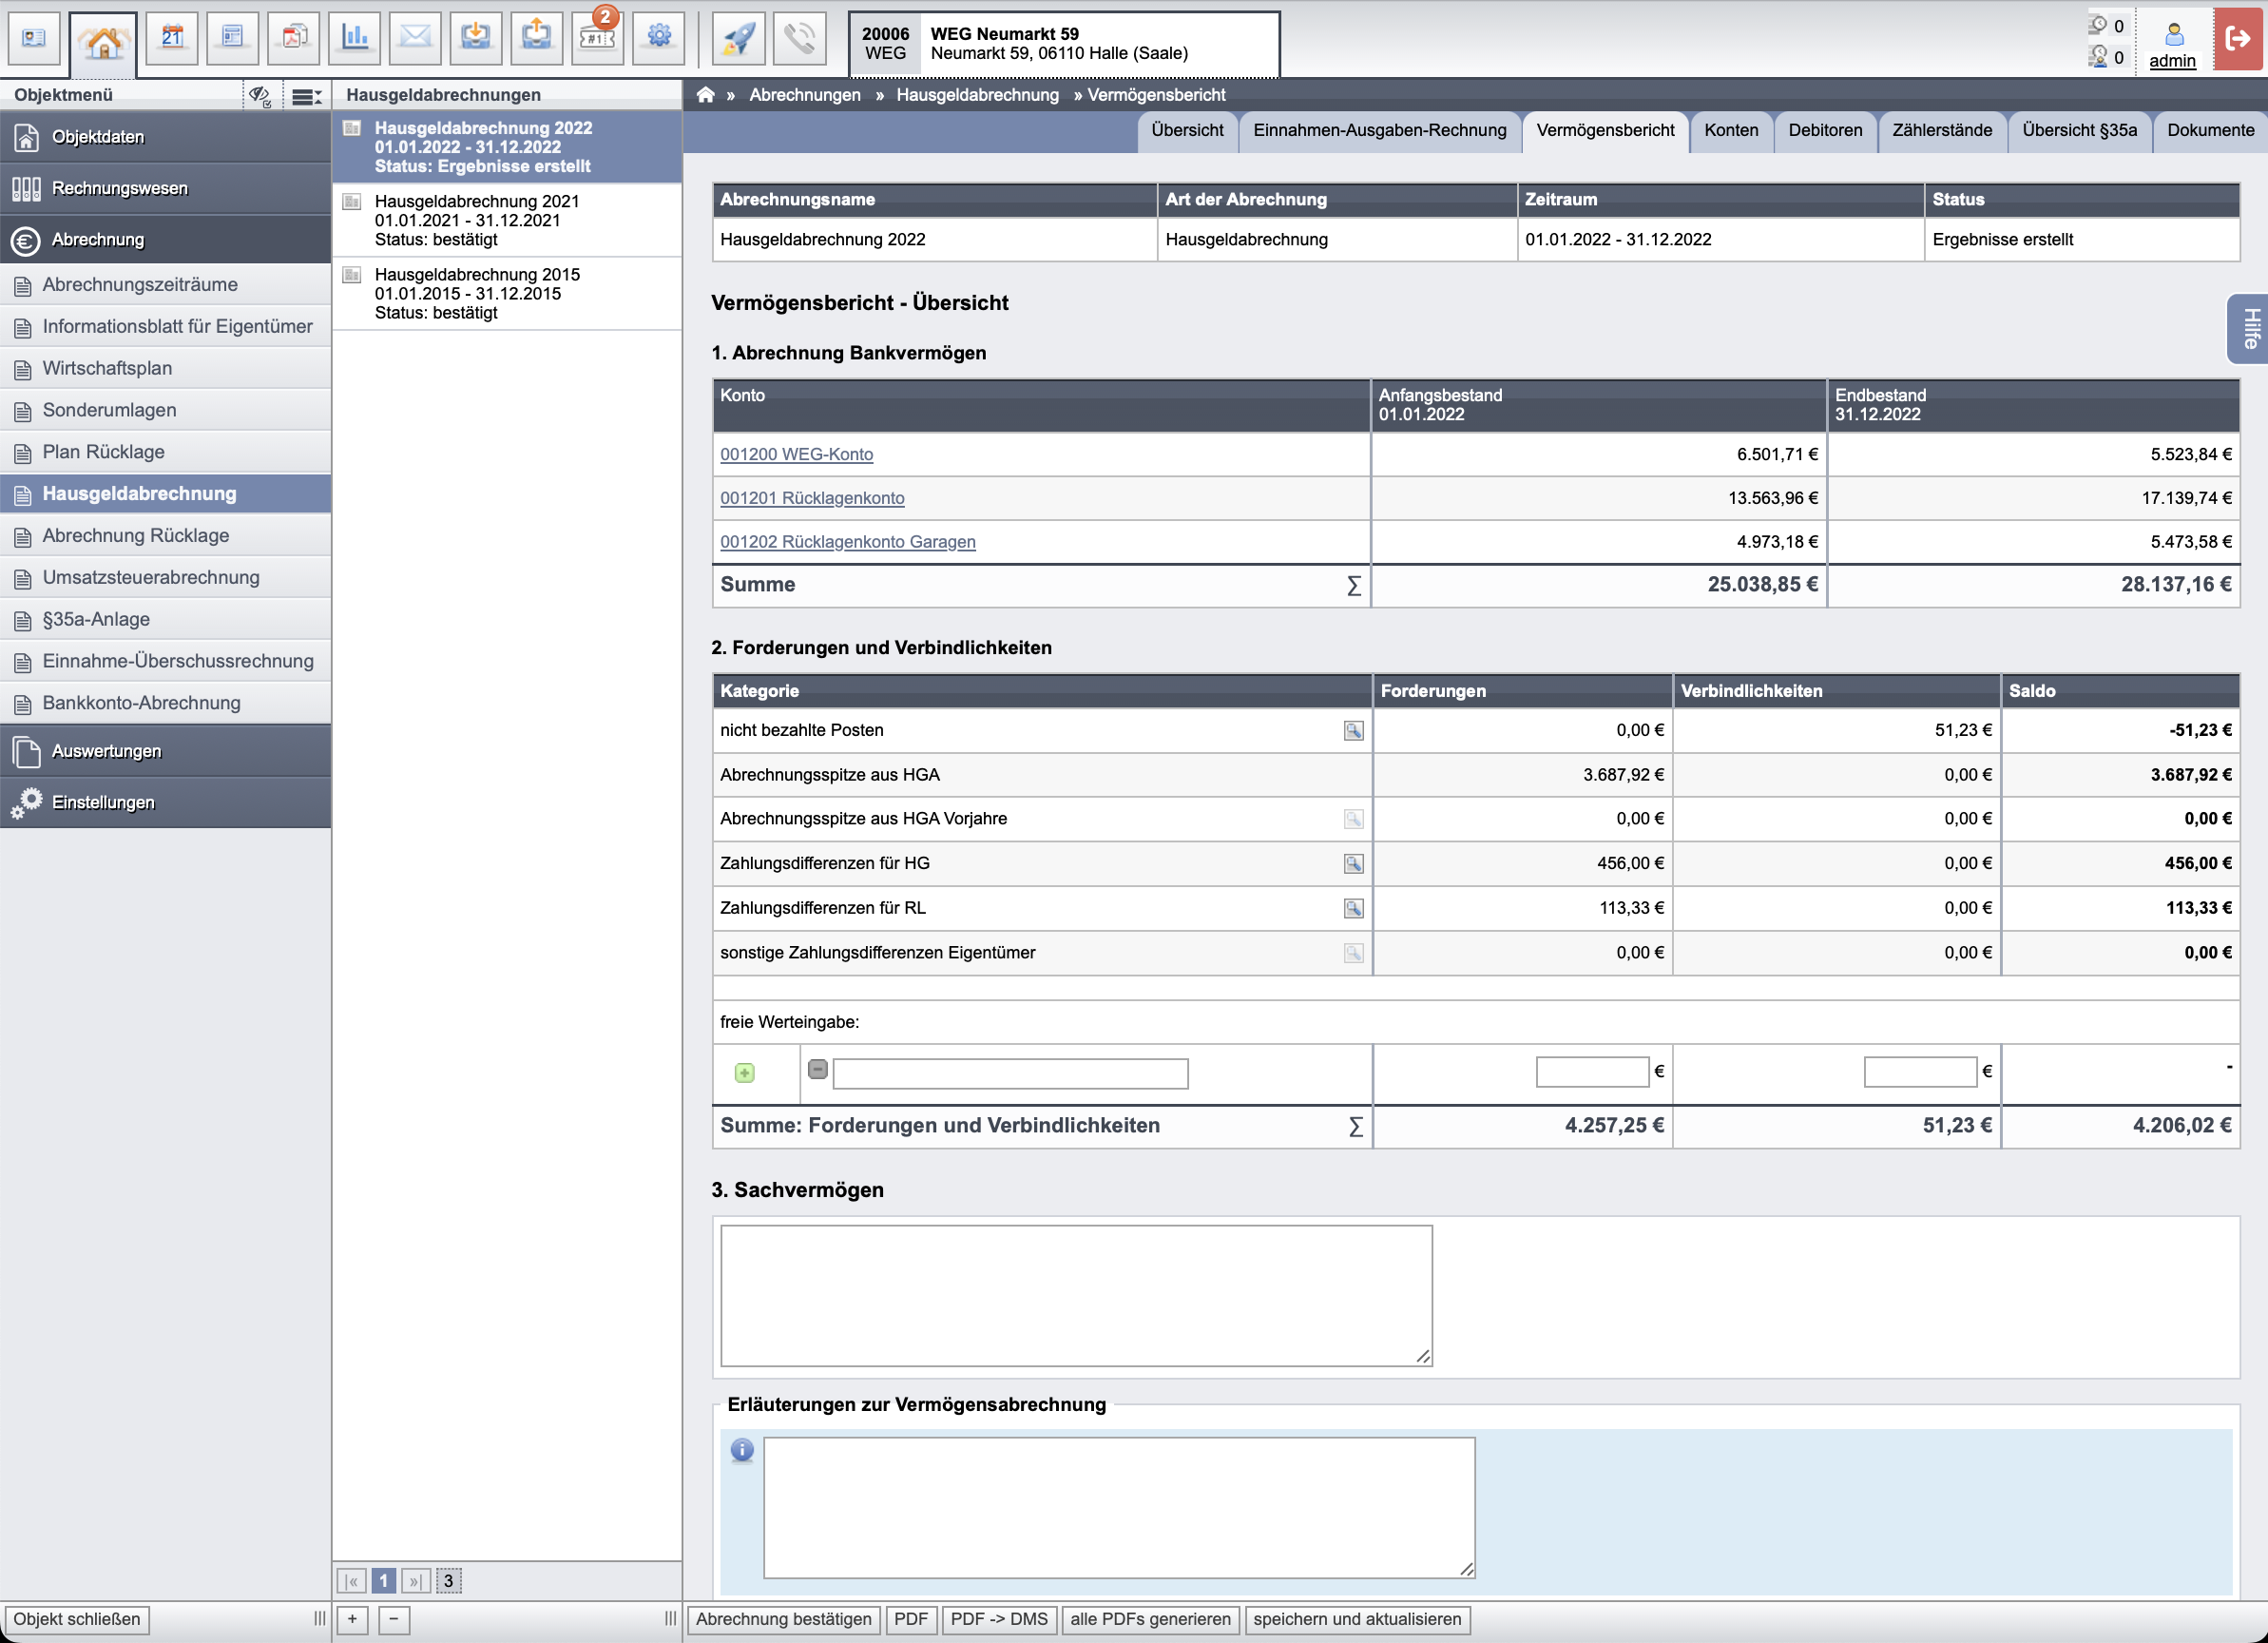
Task: Launch the rocket quick-start icon
Action: (x=739, y=38)
